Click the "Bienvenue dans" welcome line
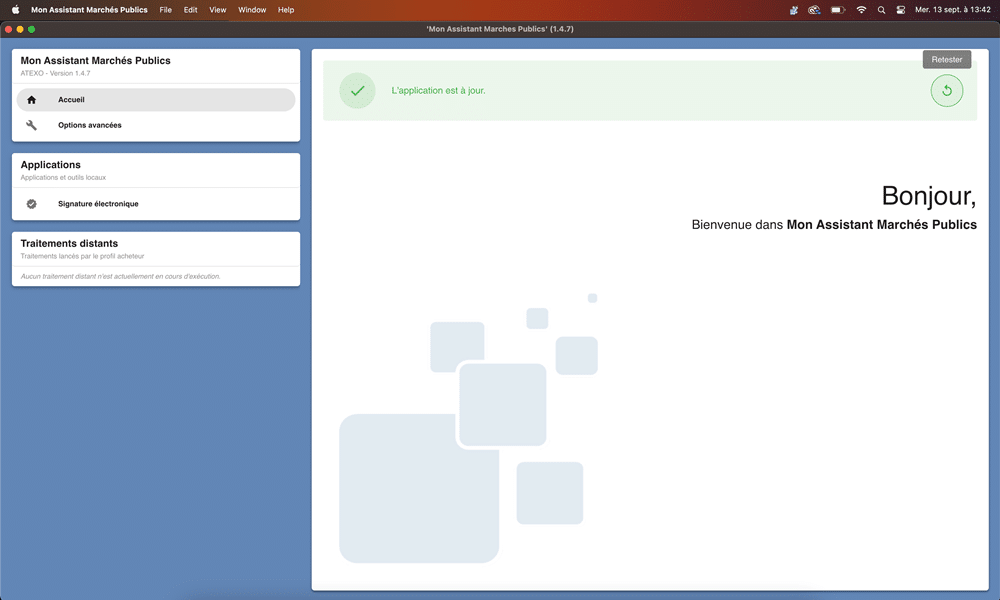Image resolution: width=1000 pixels, height=600 pixels. point(834,224)
